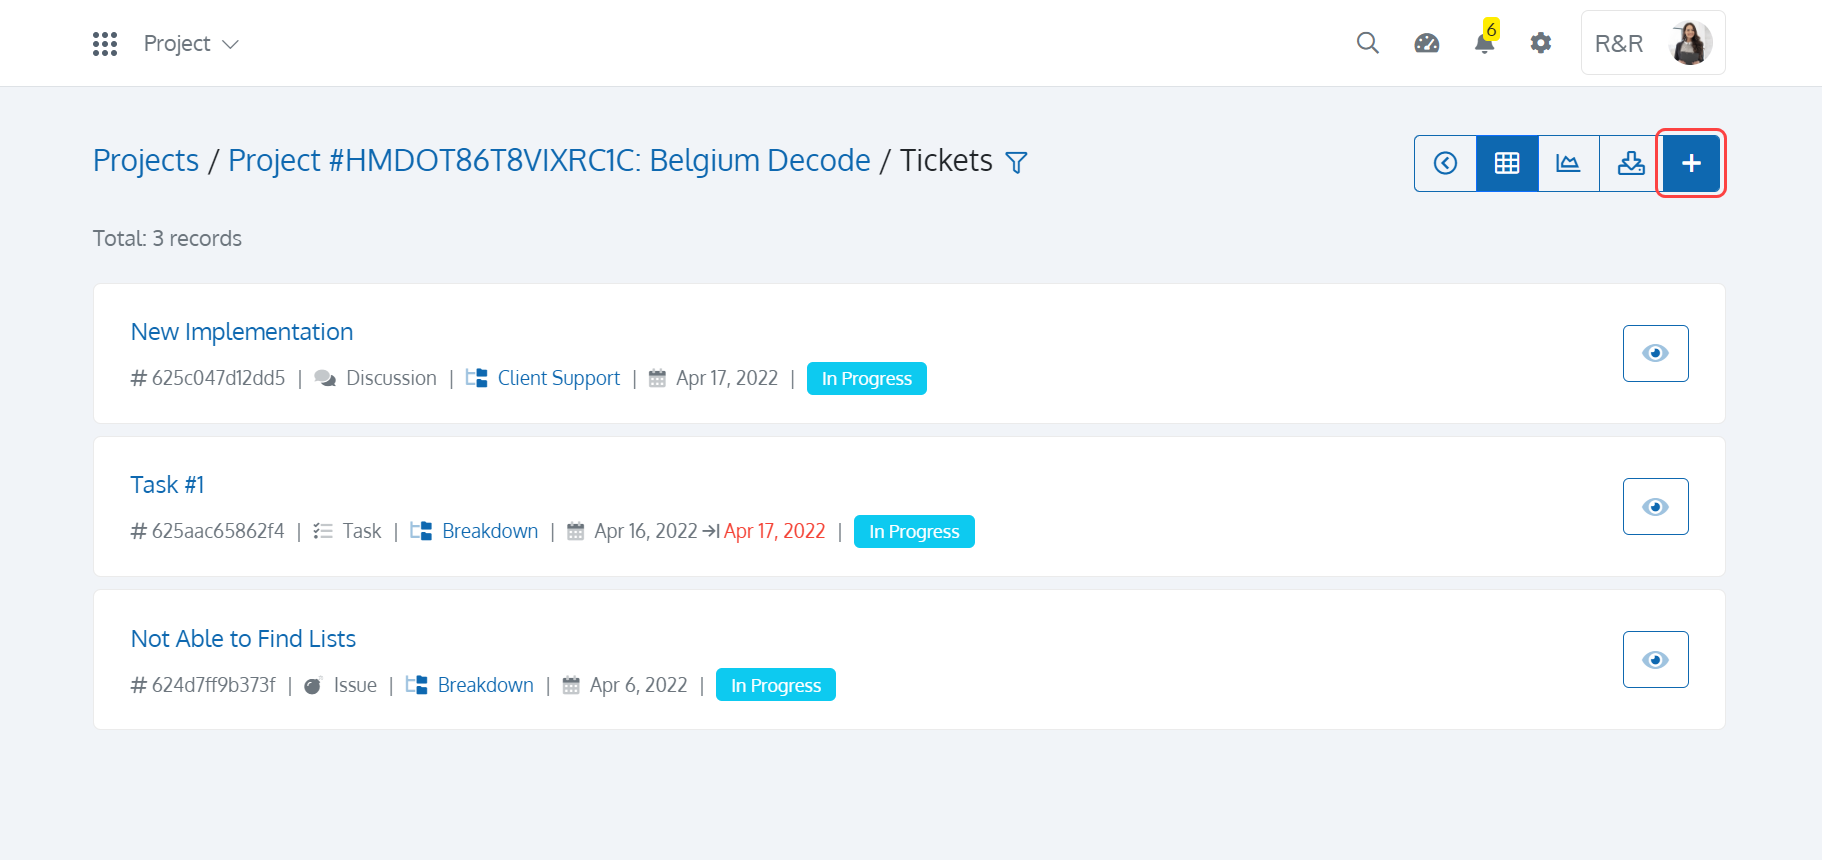Open the notifications bell

1485,42
